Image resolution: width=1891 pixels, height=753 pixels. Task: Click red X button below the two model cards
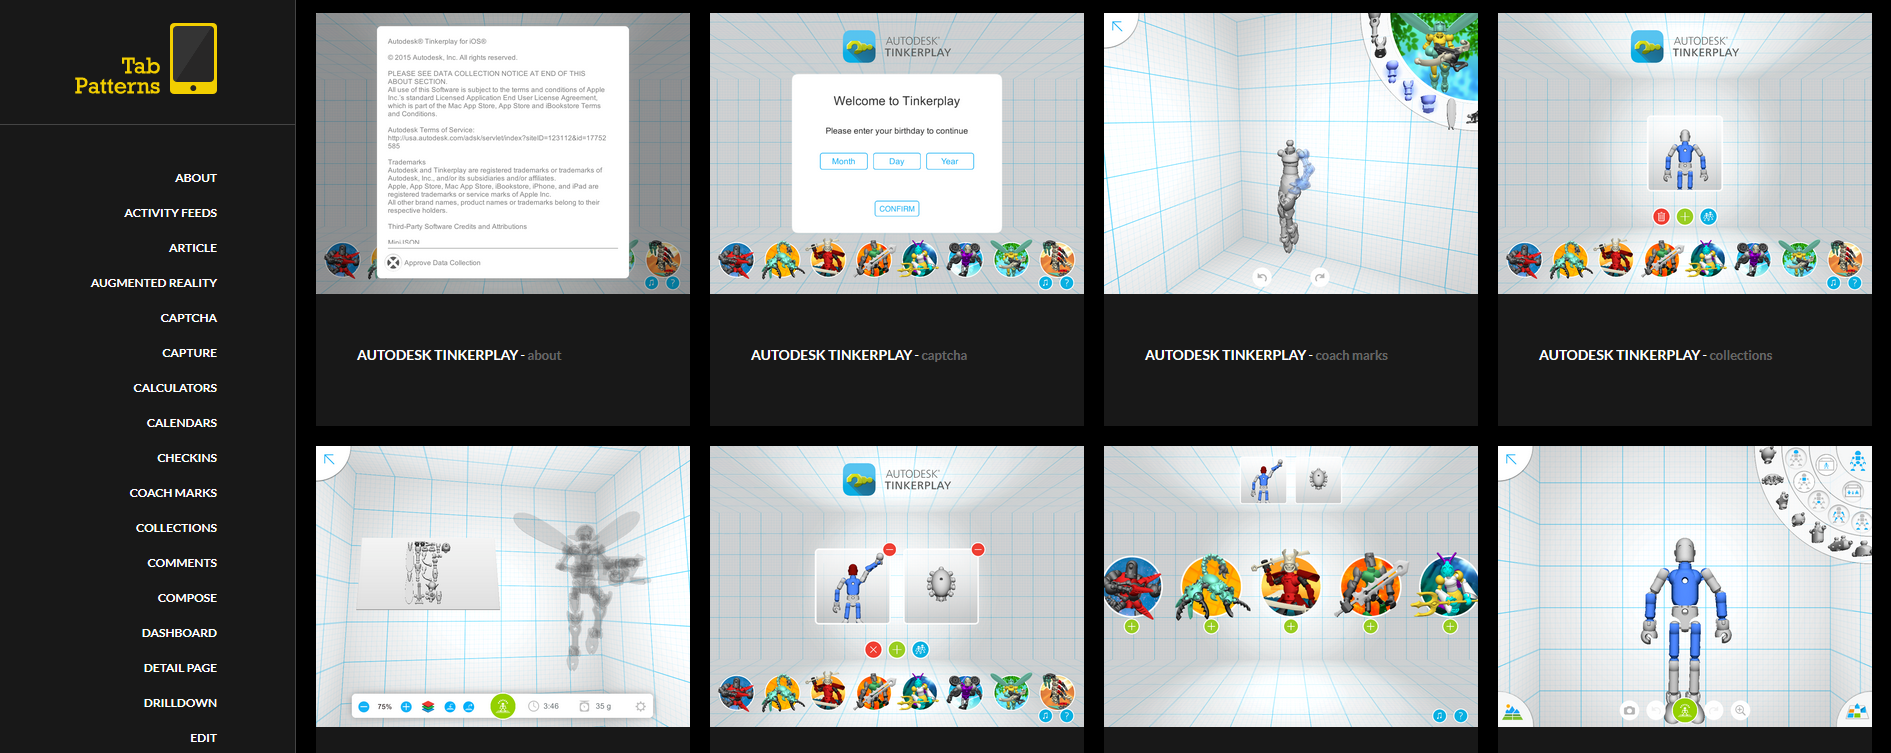[x=873, y=649]
